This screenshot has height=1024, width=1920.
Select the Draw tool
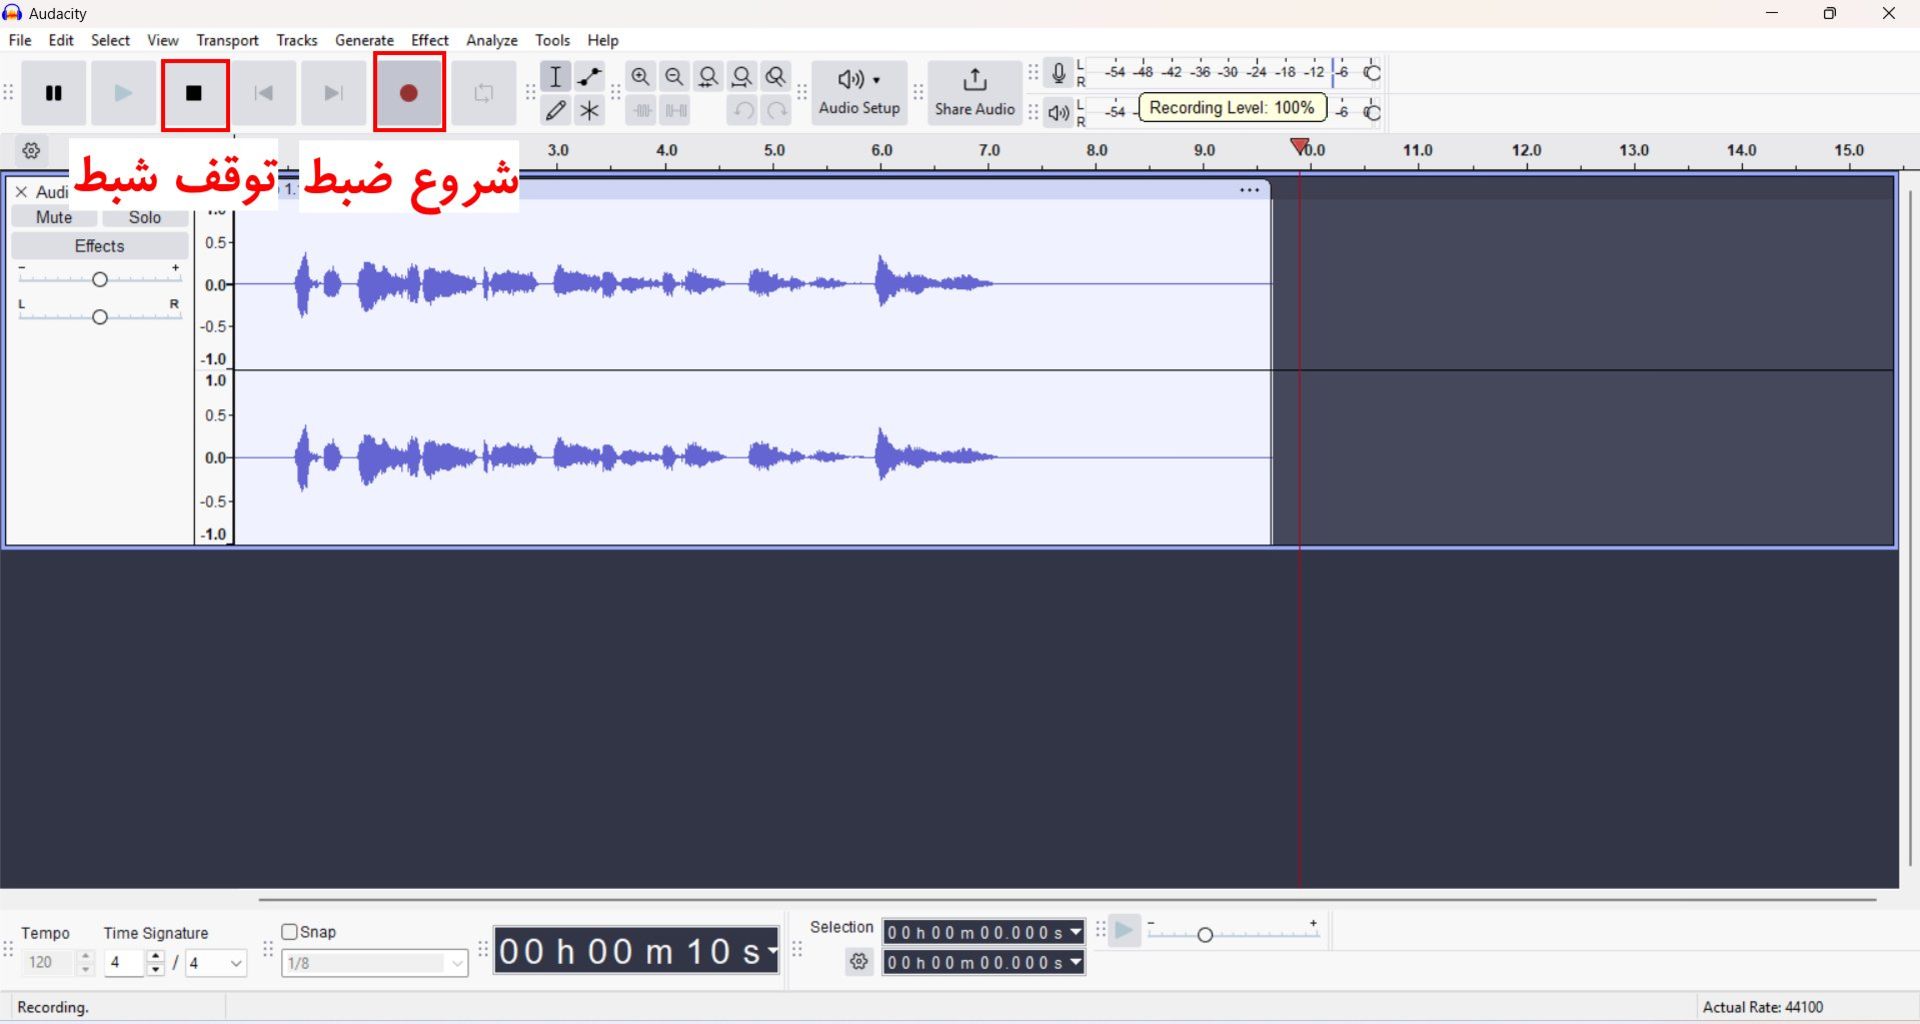click(x=556, y=111)
